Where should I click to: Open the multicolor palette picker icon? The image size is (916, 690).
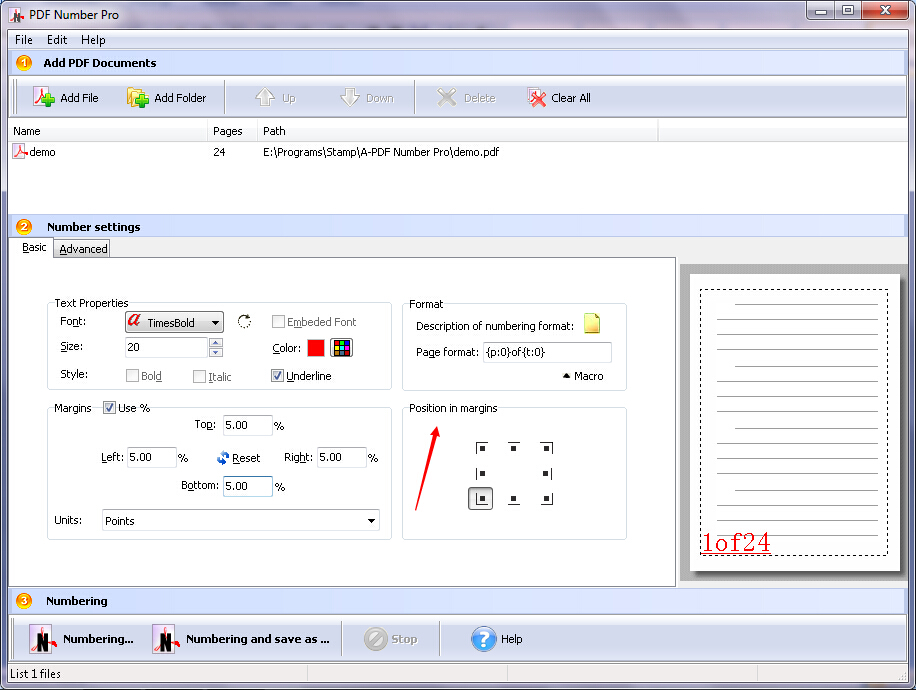pos(342,348)
